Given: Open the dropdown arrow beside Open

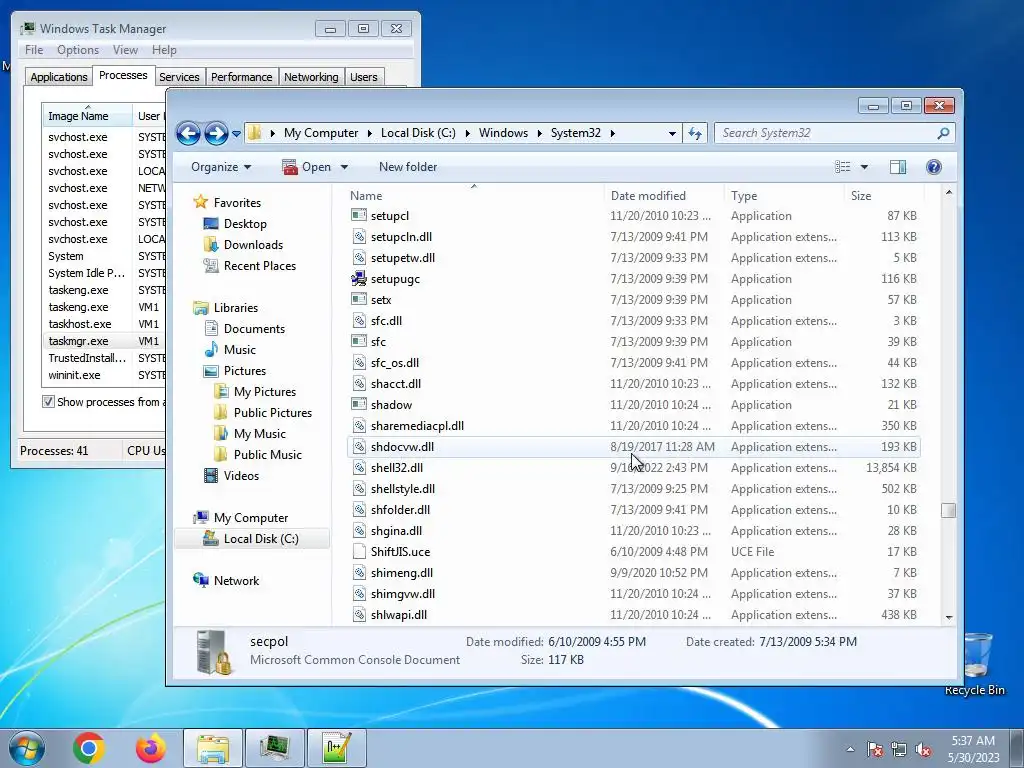Looking at the screenshot, I should 344,167.
